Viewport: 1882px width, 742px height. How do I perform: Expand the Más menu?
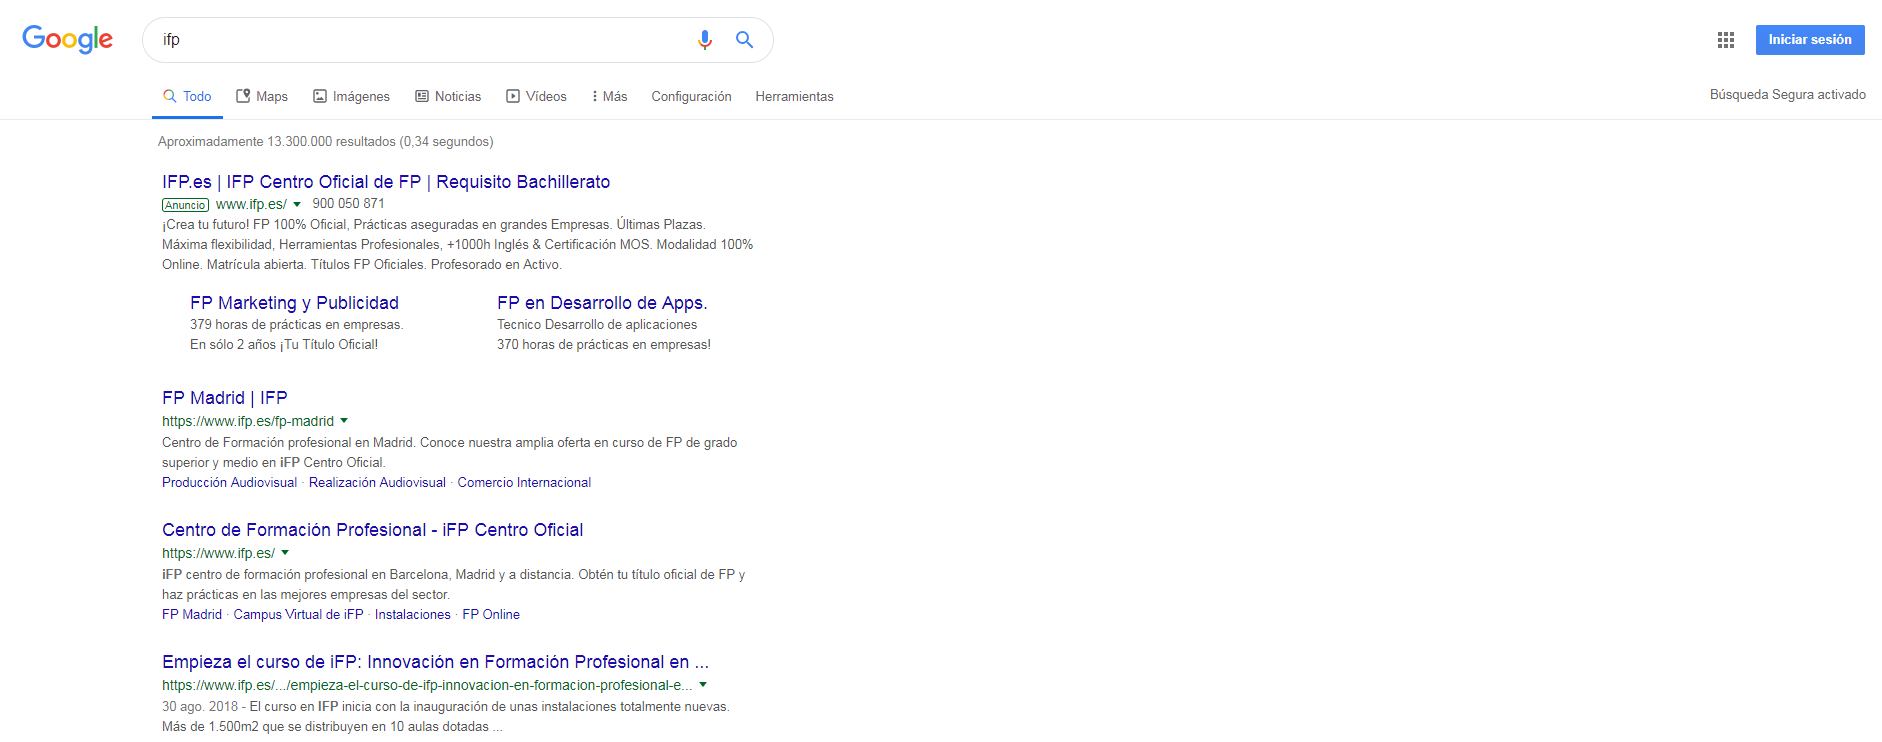[609, 96]
